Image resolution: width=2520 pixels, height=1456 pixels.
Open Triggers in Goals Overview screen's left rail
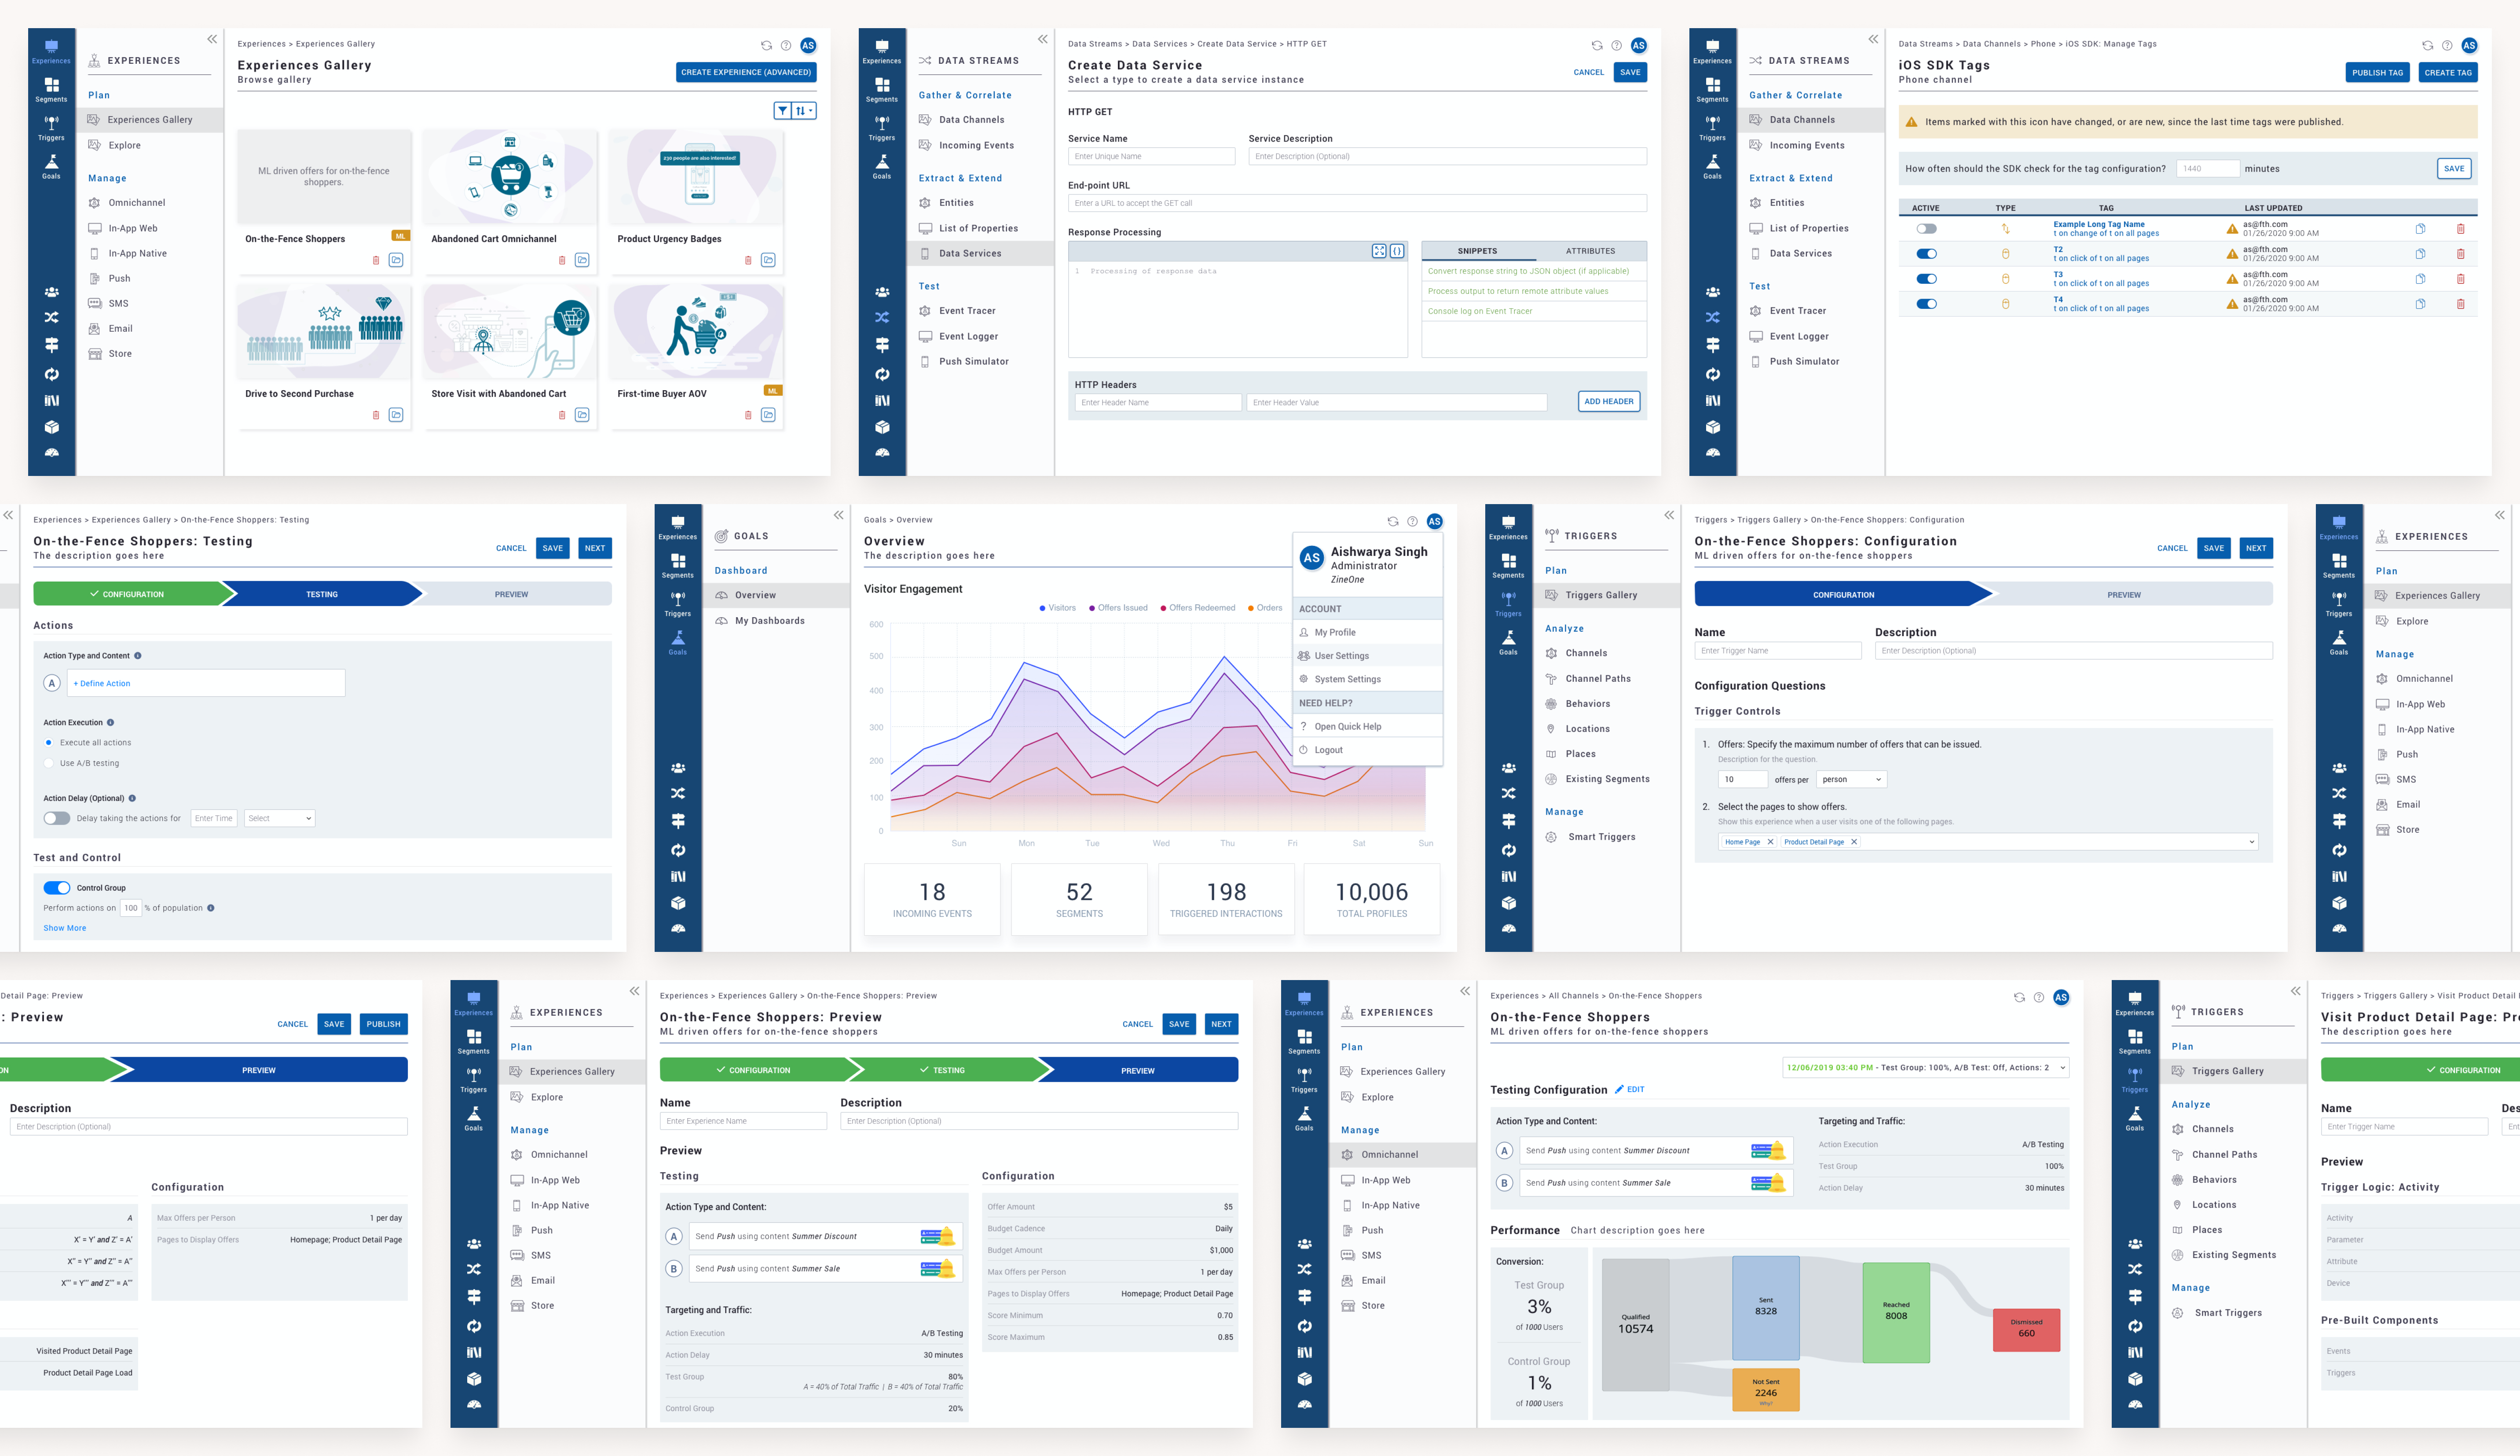[677, 604]
